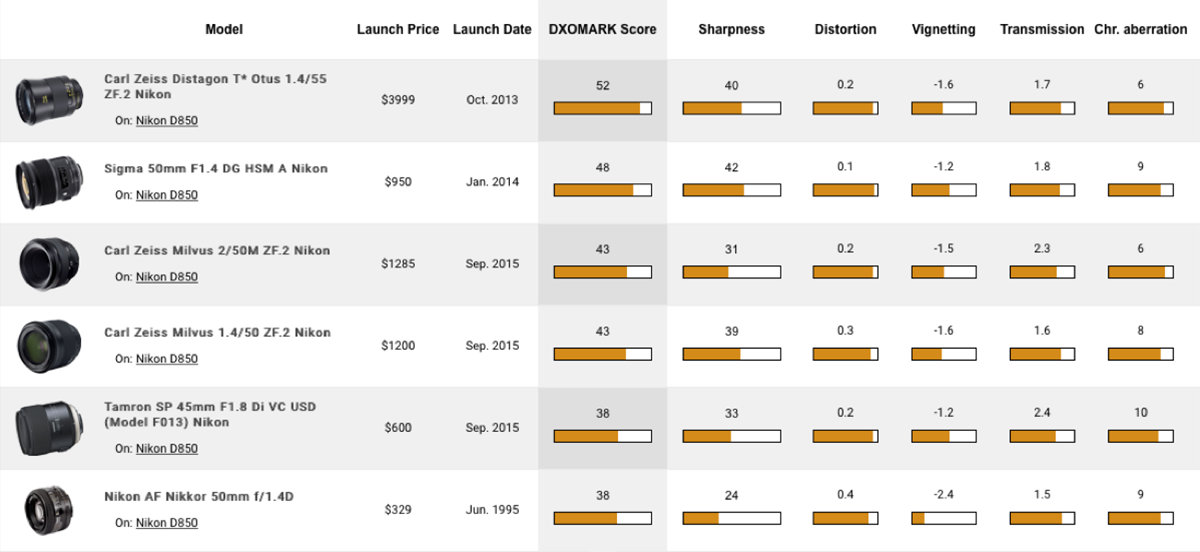Click the Nikkor vignetting bar showing -2.4
The width and height of the screenshot is (1200, 552).
pyautogui.click(x=943, y=518)
